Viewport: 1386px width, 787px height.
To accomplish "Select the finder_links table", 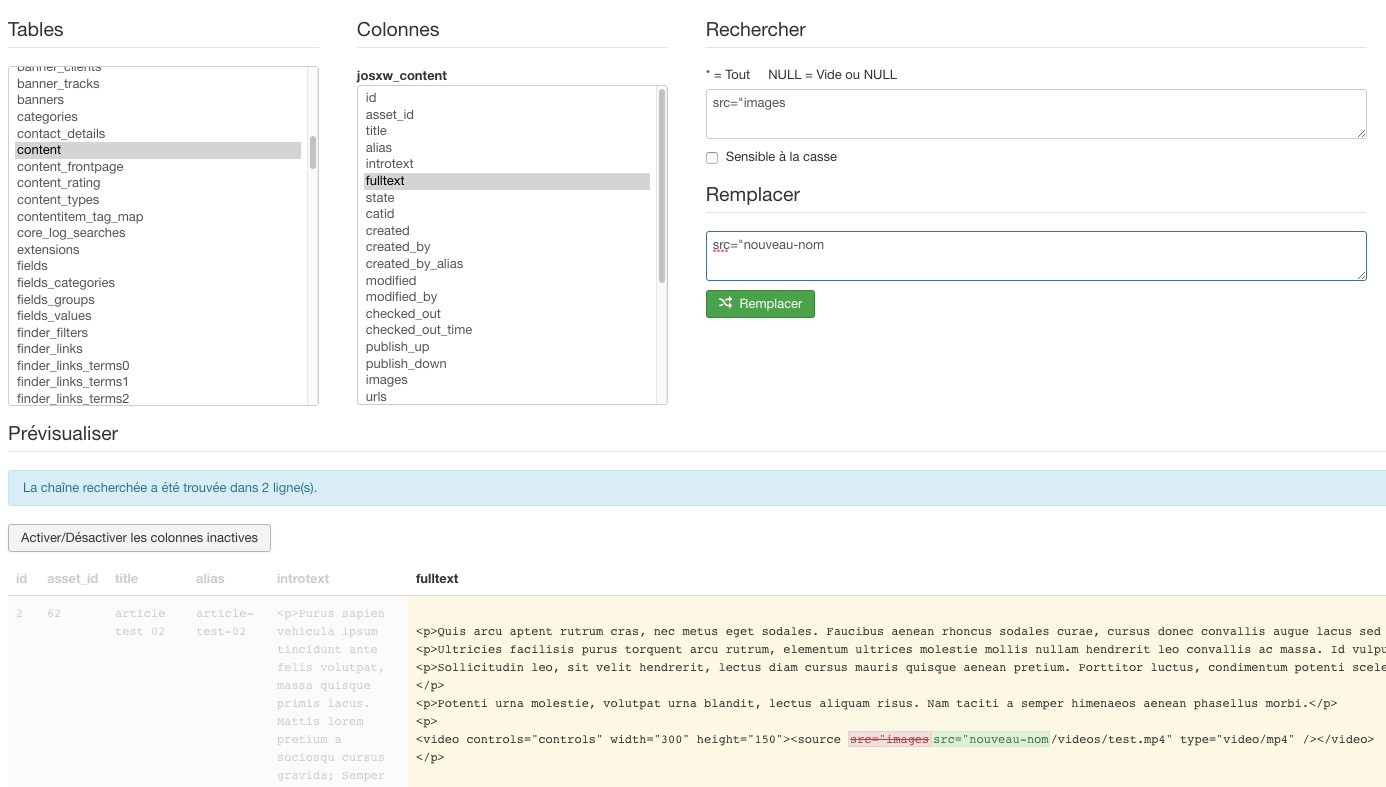I will click(x=158, y=349).
